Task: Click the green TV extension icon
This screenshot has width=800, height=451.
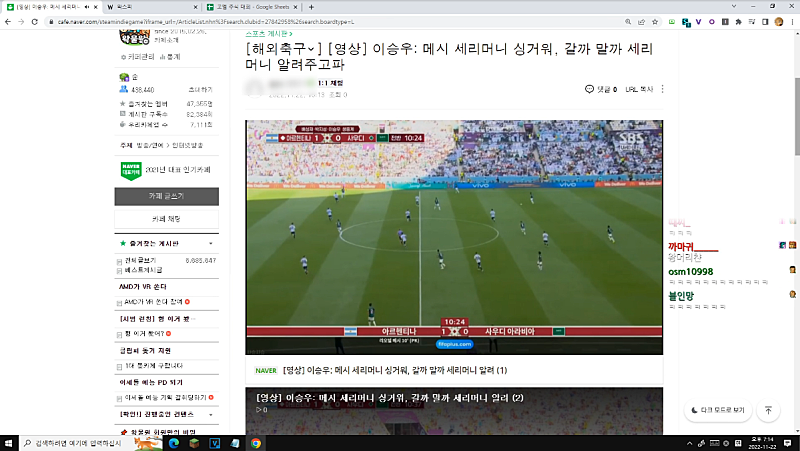Action: click(x=672, y=22)
